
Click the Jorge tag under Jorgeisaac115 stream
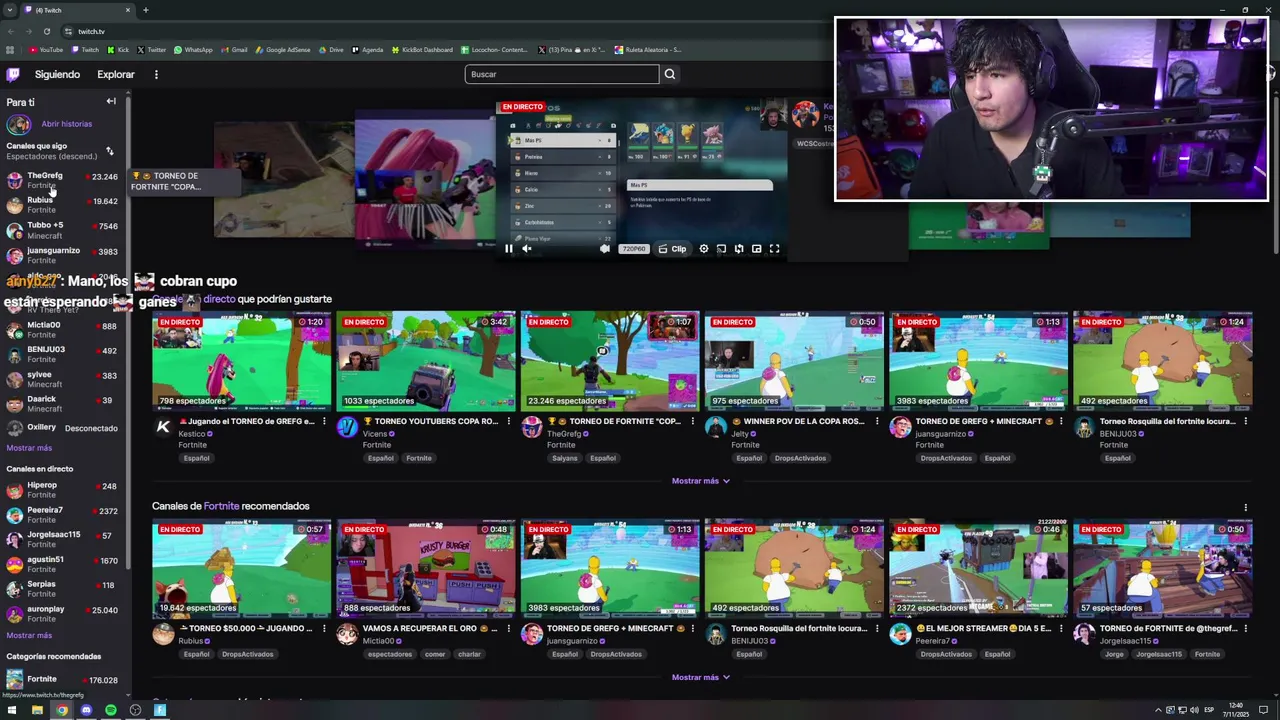(1112, 654)
